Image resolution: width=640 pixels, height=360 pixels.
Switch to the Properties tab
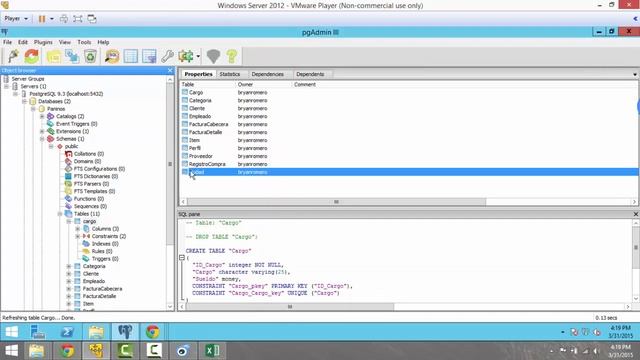198,74
